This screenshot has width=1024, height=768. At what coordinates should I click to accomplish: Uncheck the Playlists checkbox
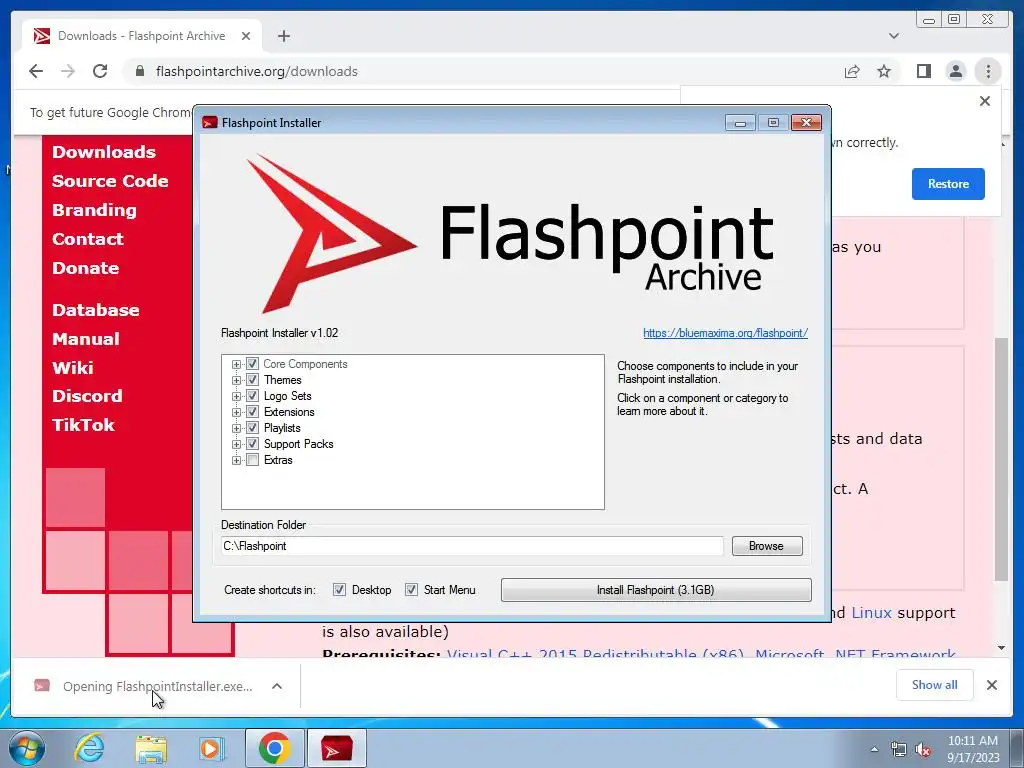coord(252,428)
